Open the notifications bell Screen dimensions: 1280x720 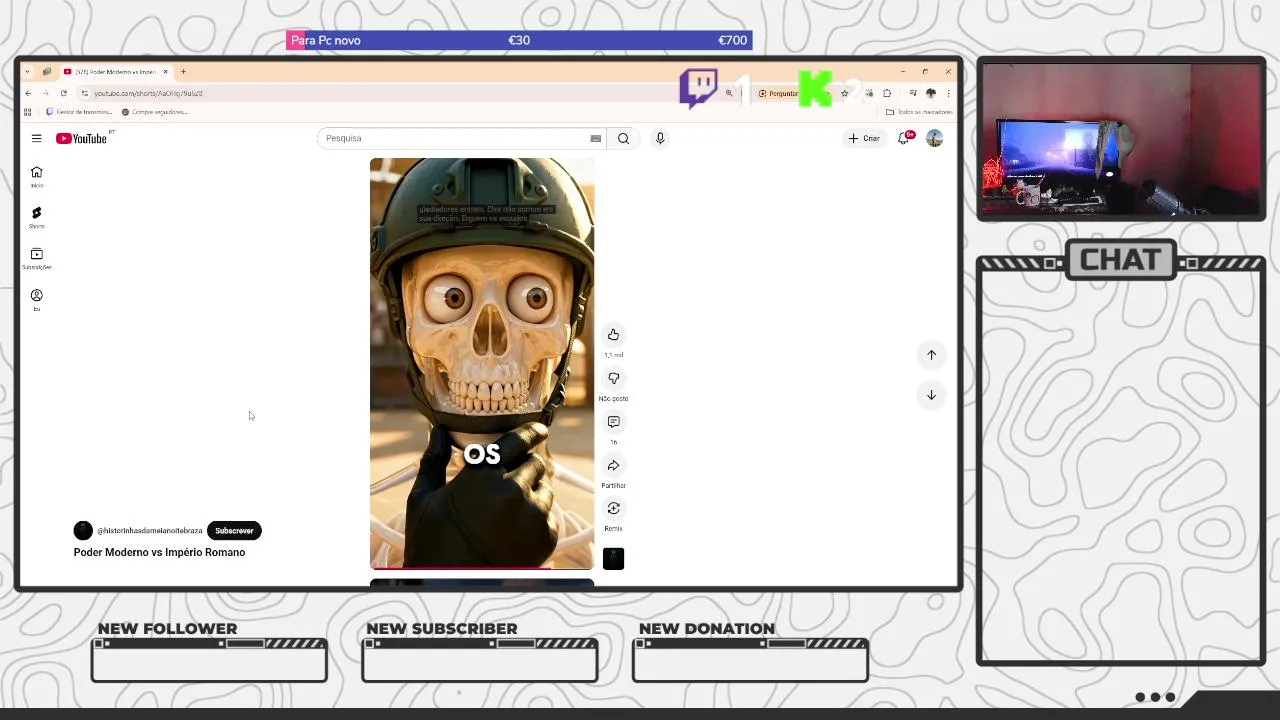[x=904, y=138]
